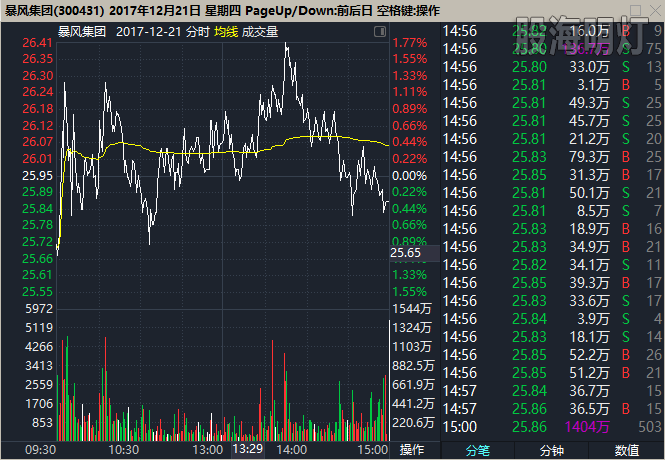
Task: Select the 14:57 tick row with 36.7万
Action: click(x=552, y=391)
